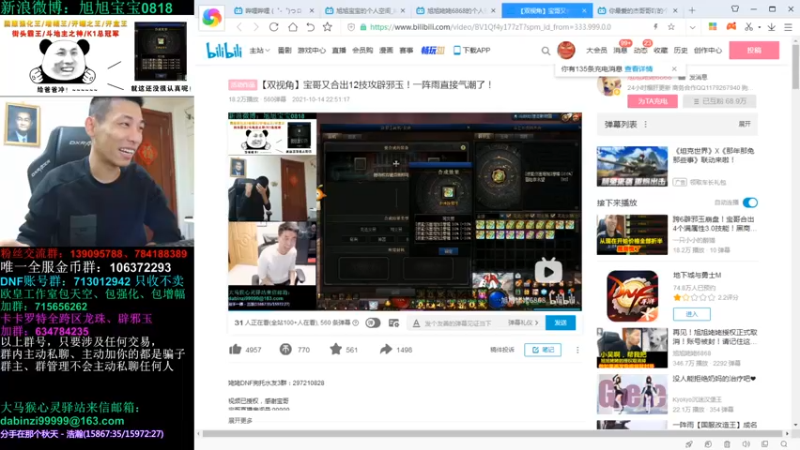Click the danmaku text input field
Screen dimensions: 800x450
(x=459, y=323)
